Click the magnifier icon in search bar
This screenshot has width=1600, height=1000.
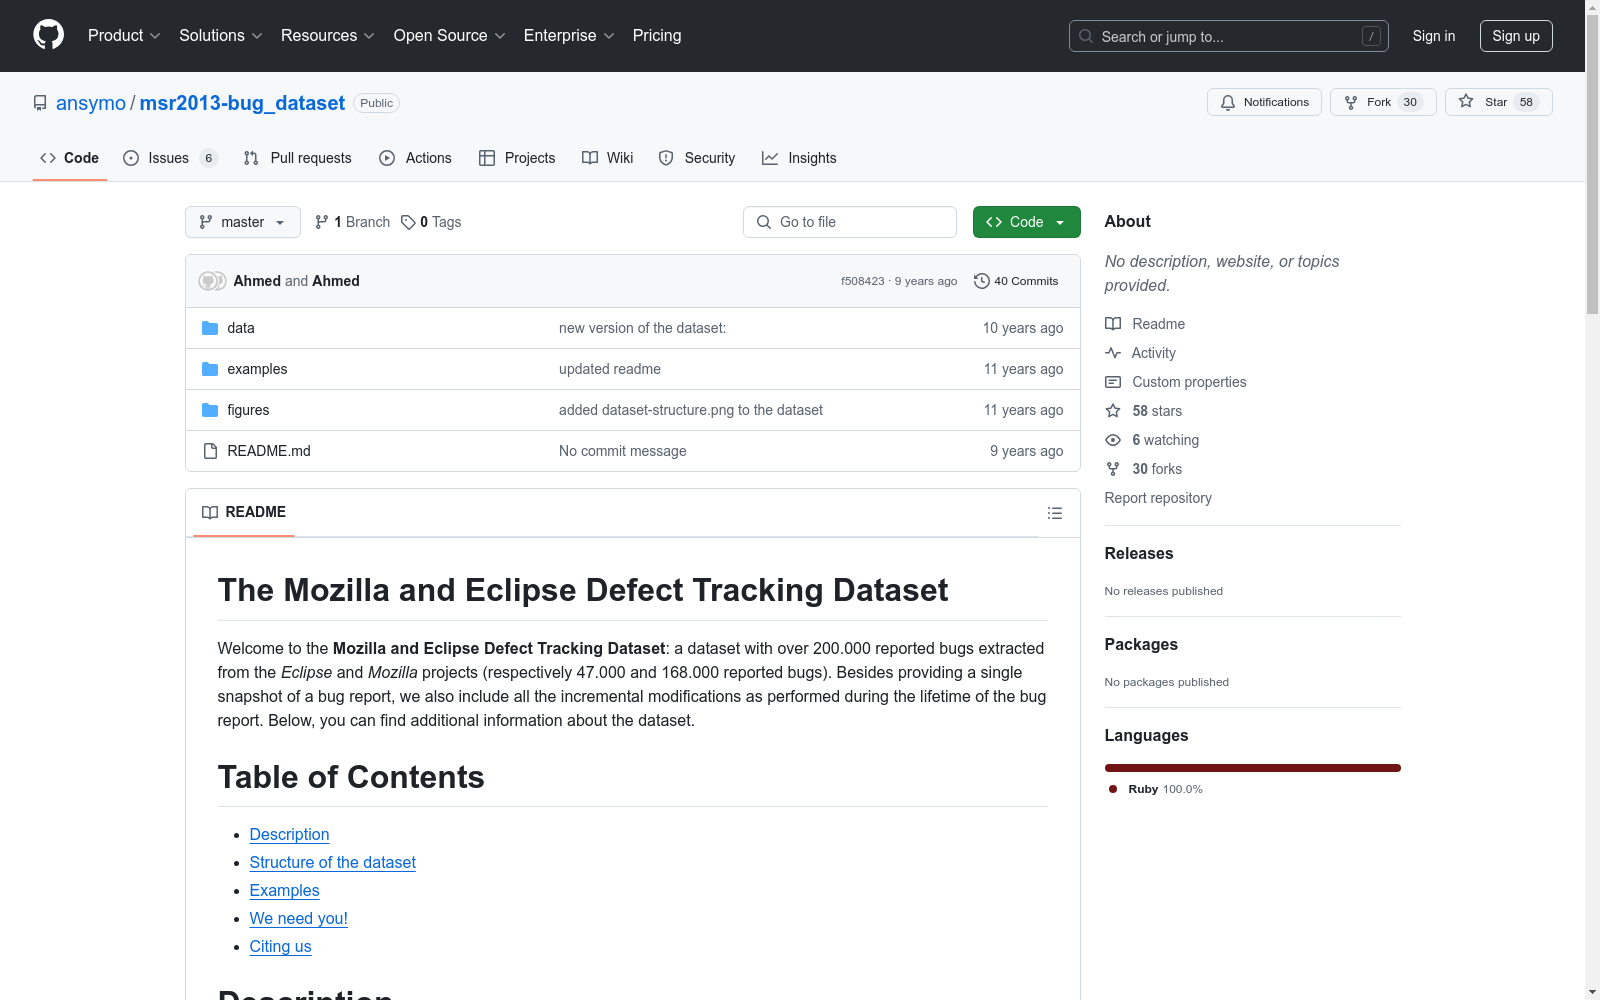coord(1086,36)
